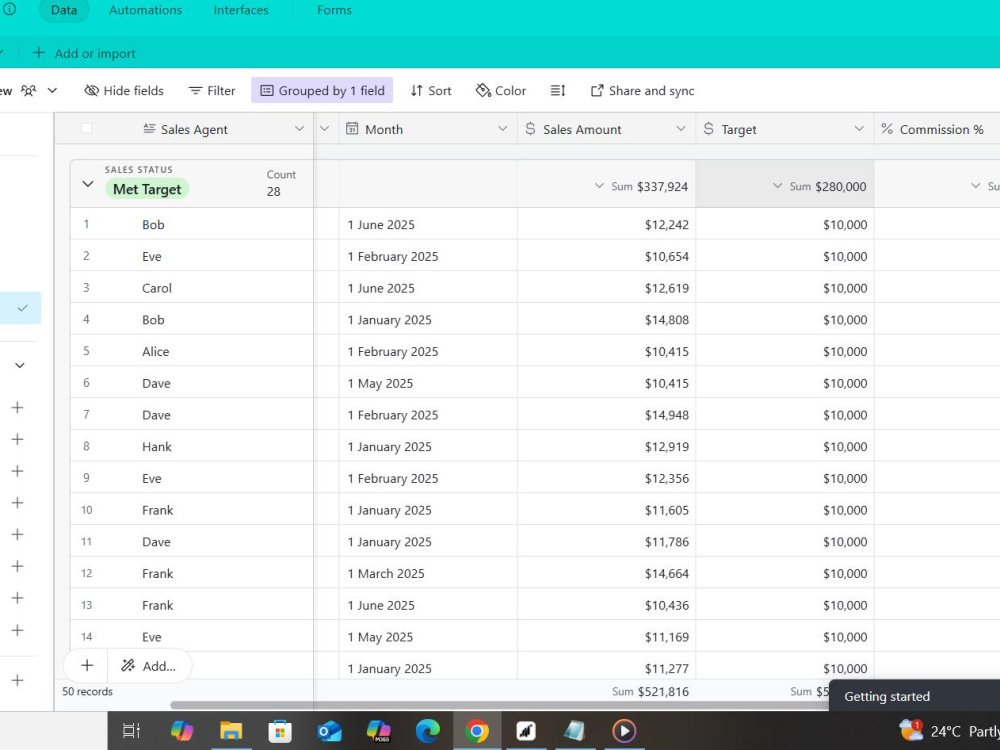Viewport: 1000px width, 750px height.
Task: Open the Sort options
Action: tap(431, 91)
